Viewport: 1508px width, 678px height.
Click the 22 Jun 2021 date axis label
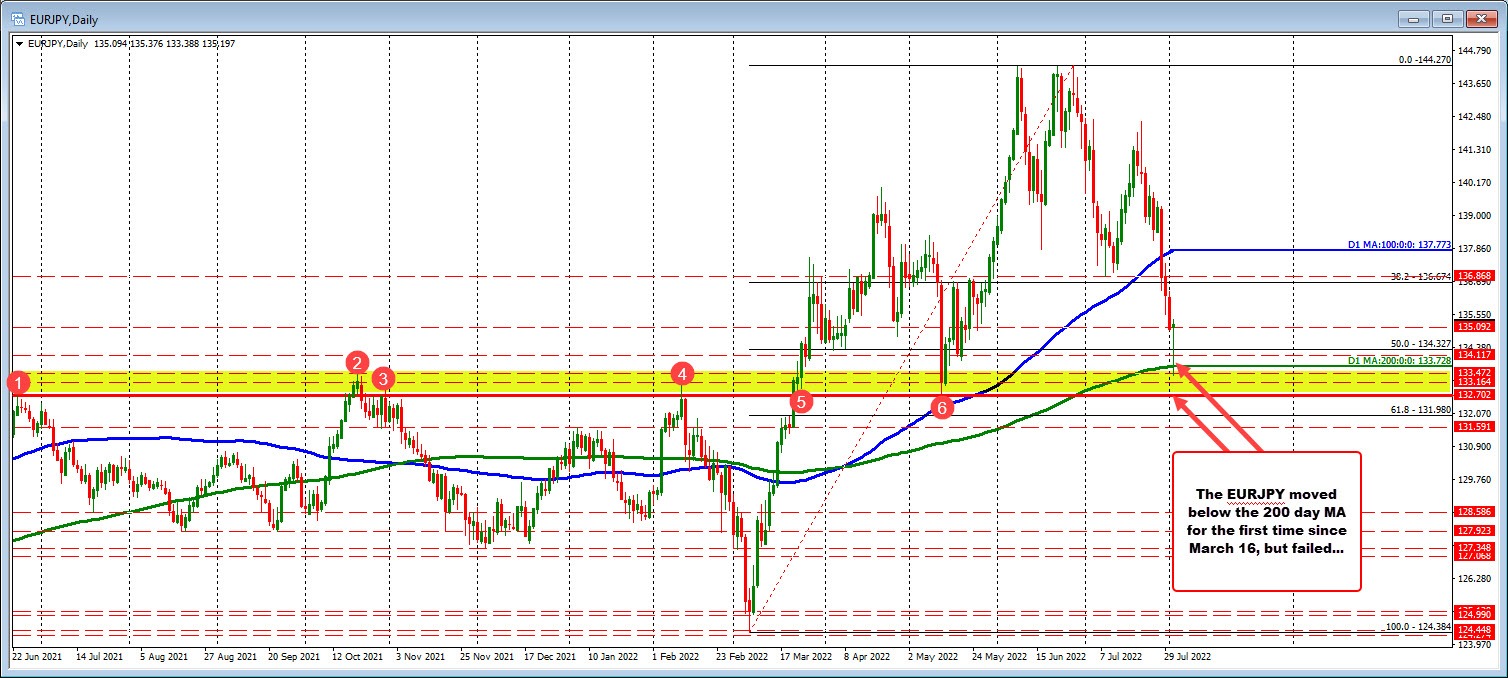[x=39, y=658]
